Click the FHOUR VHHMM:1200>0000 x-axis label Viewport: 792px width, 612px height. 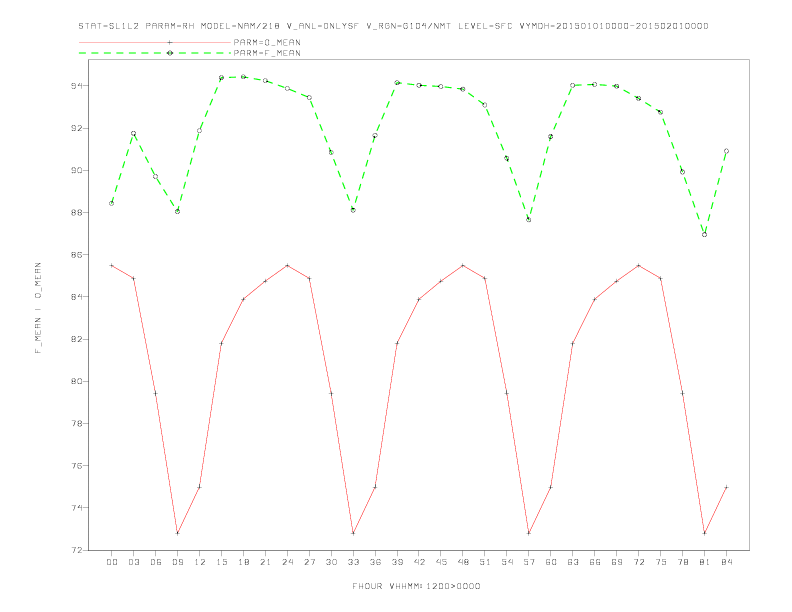(416, 586)
